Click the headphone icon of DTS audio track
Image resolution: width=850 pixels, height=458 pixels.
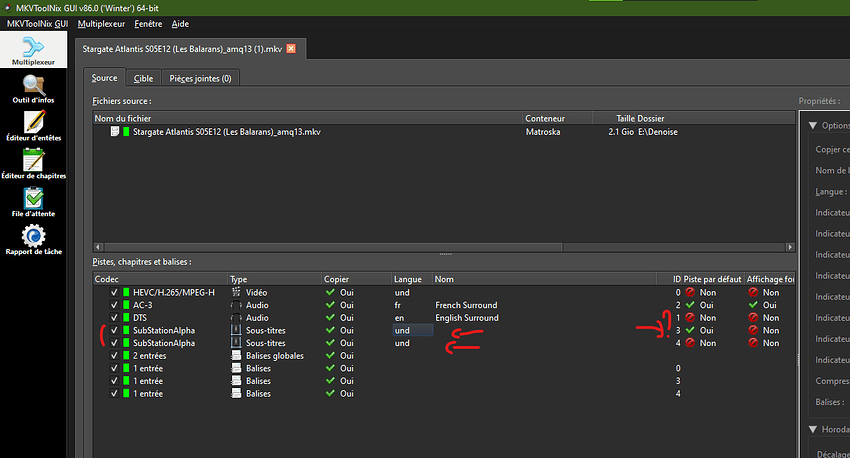[x=236, y=318]
